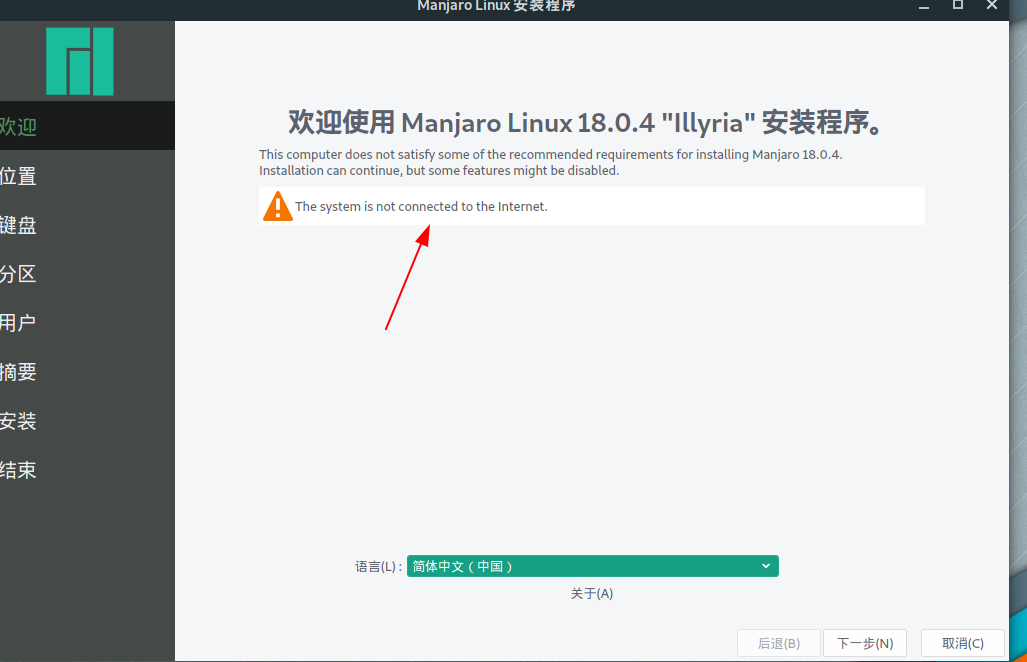Click the 关于(A) about button
This screenshot has width=1027, height=662.
[x=591, y=593]
